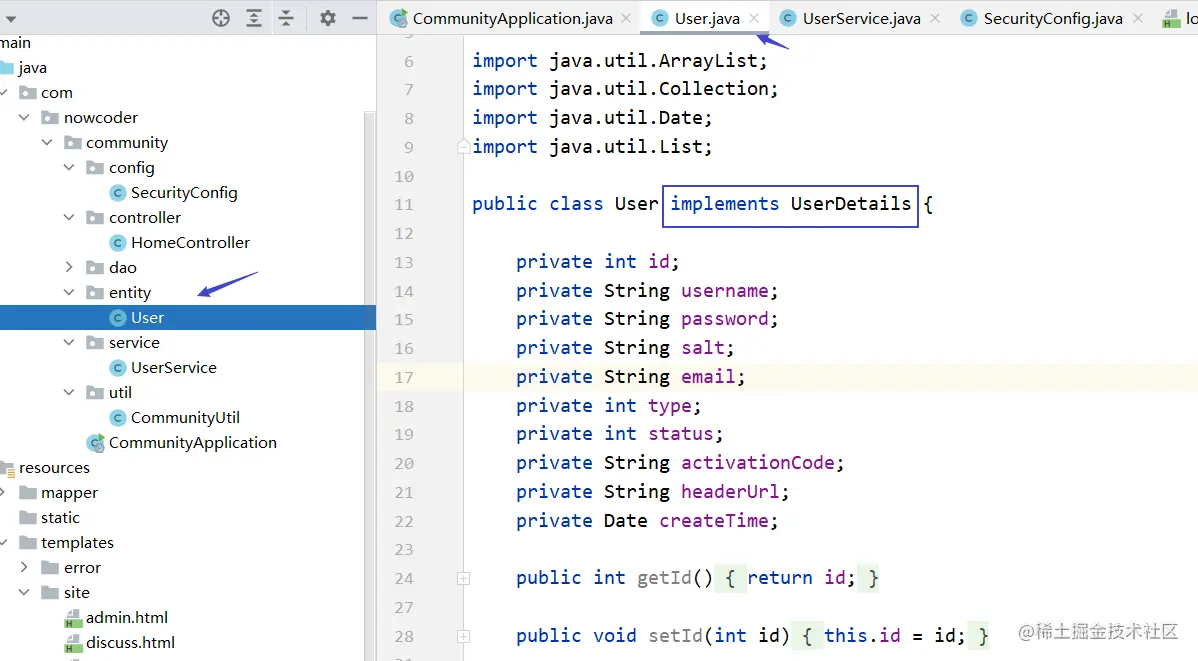Close the CommunityApplication.java tab
The image size is (1198, 661).
[x=627, y=18]
